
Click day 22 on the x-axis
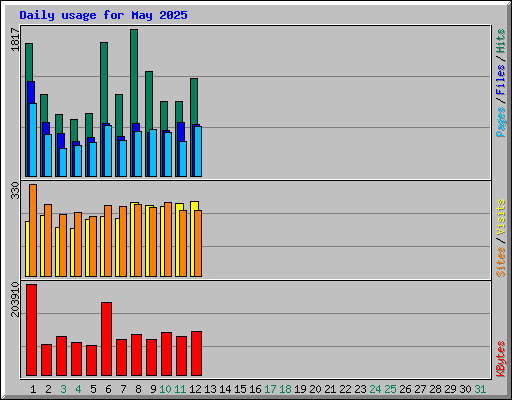tap(345, 389)
